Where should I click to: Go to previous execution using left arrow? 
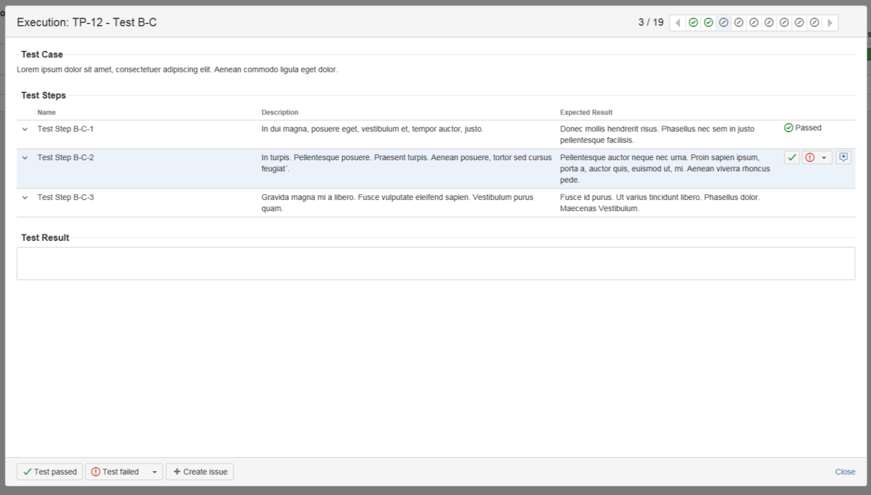678,22
